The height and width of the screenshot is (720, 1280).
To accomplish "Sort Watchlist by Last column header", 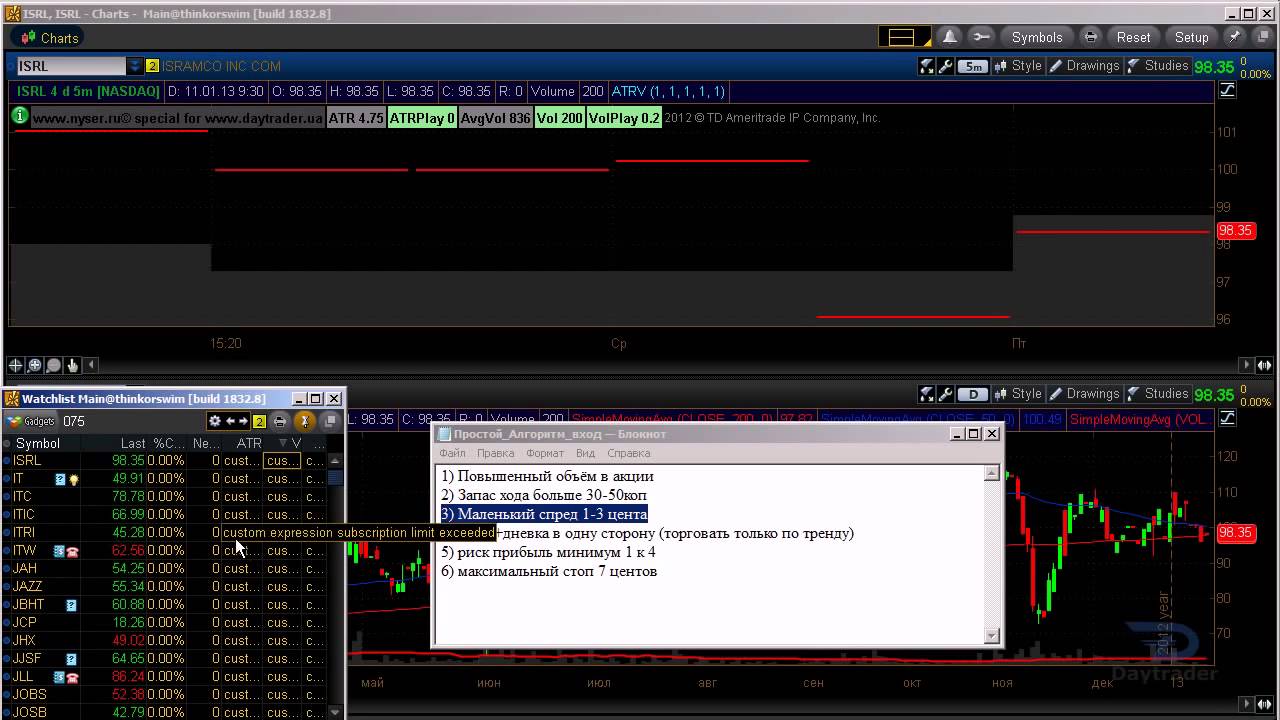I will (133, 443).
